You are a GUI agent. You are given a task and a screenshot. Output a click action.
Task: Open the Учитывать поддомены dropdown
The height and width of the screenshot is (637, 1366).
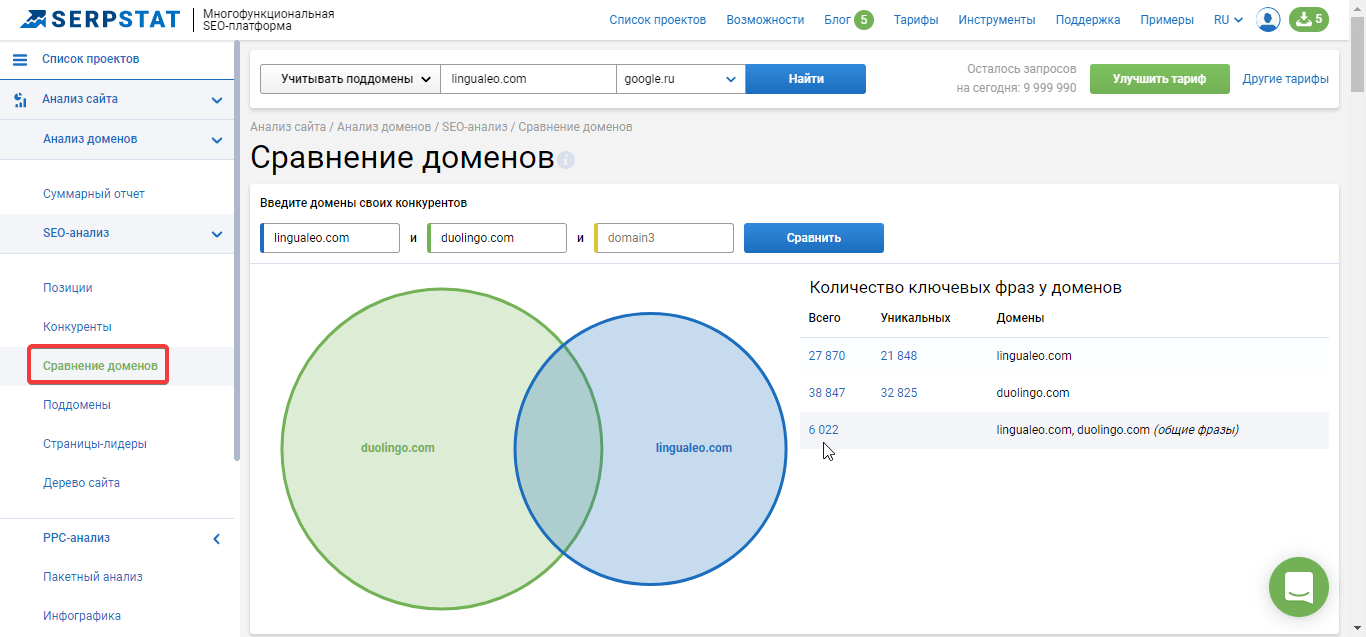350,79
